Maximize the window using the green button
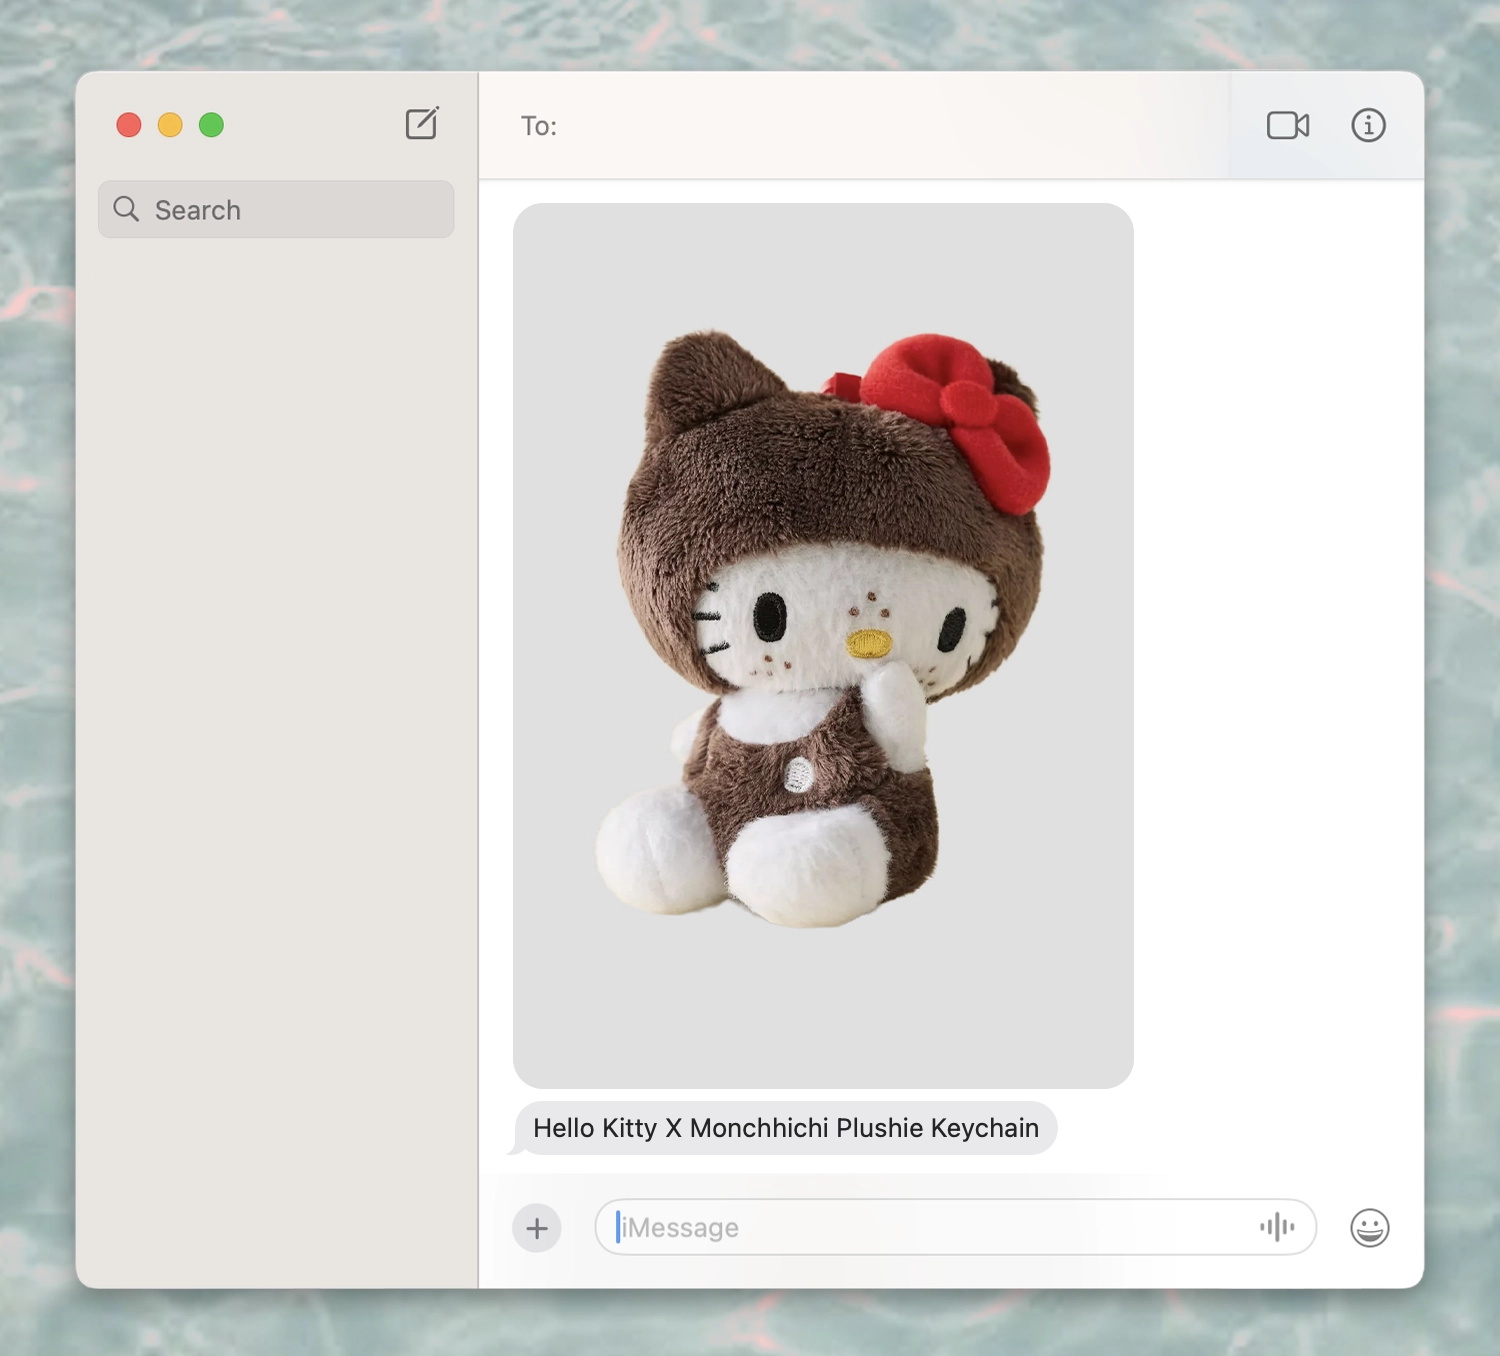Viewport: 1500px width, 1356px height. click(211, 125)
